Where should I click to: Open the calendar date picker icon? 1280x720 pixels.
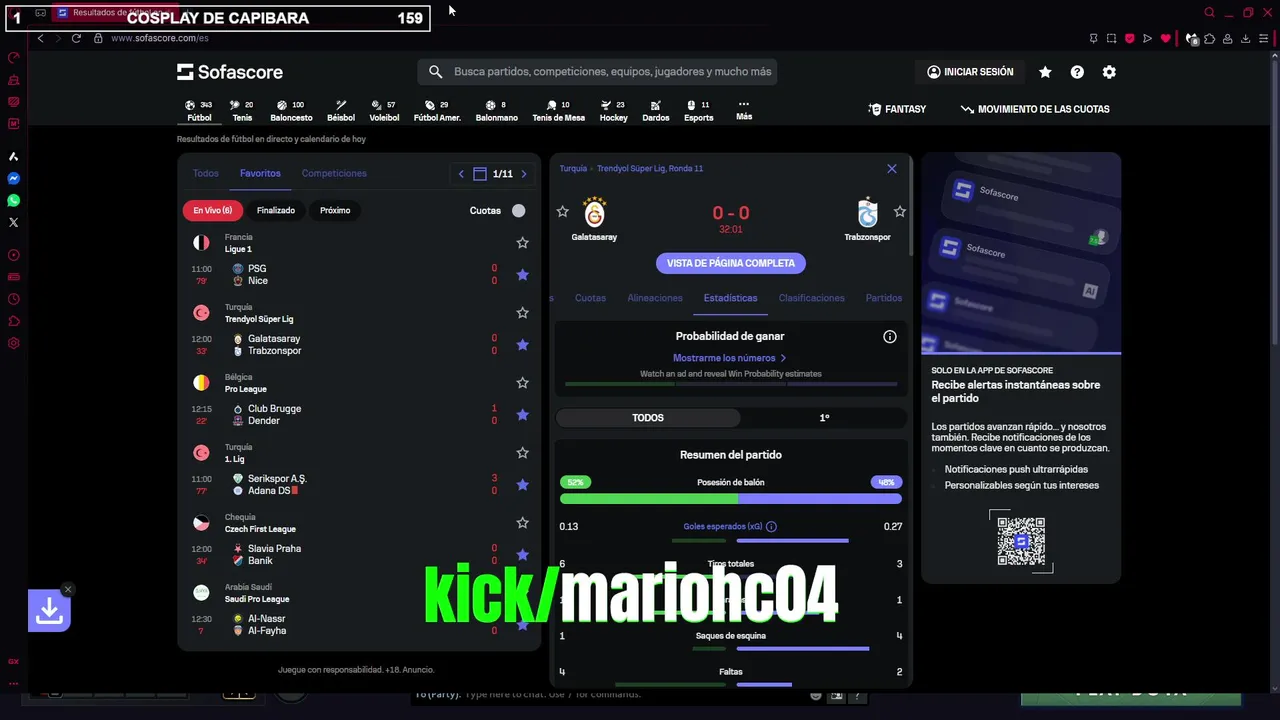pyautogui.click(x=480, y=174)
